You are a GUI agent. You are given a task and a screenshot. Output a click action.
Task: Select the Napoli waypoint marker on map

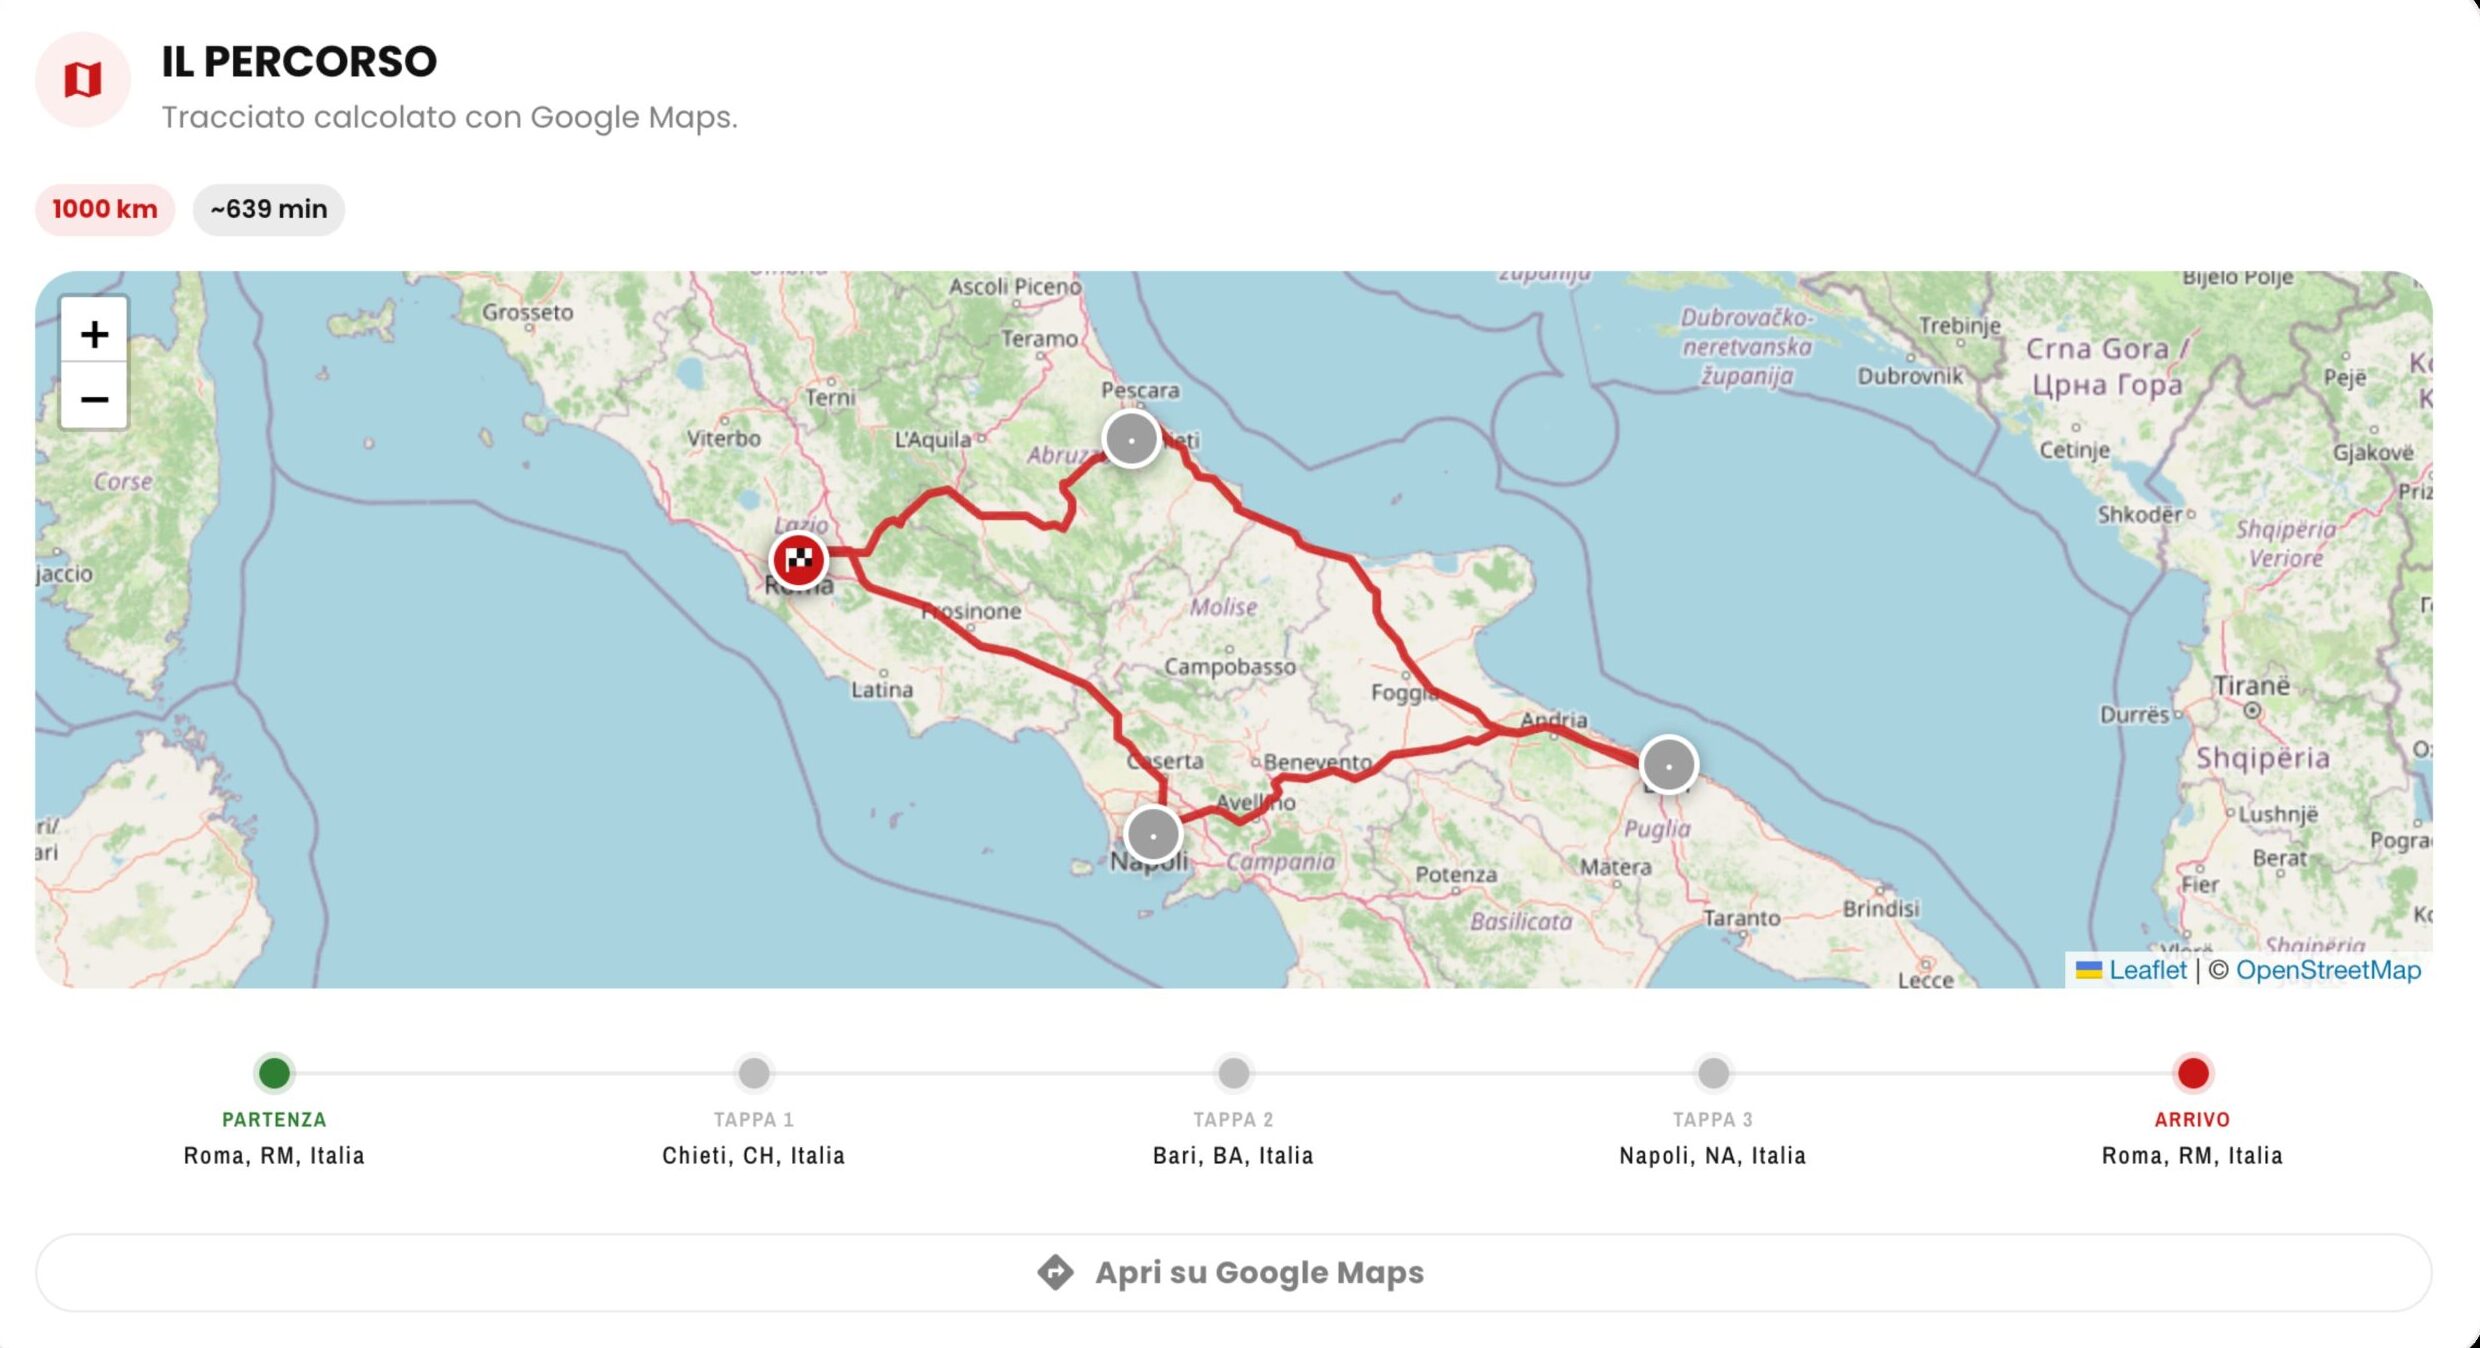(x=1153, y=834)
